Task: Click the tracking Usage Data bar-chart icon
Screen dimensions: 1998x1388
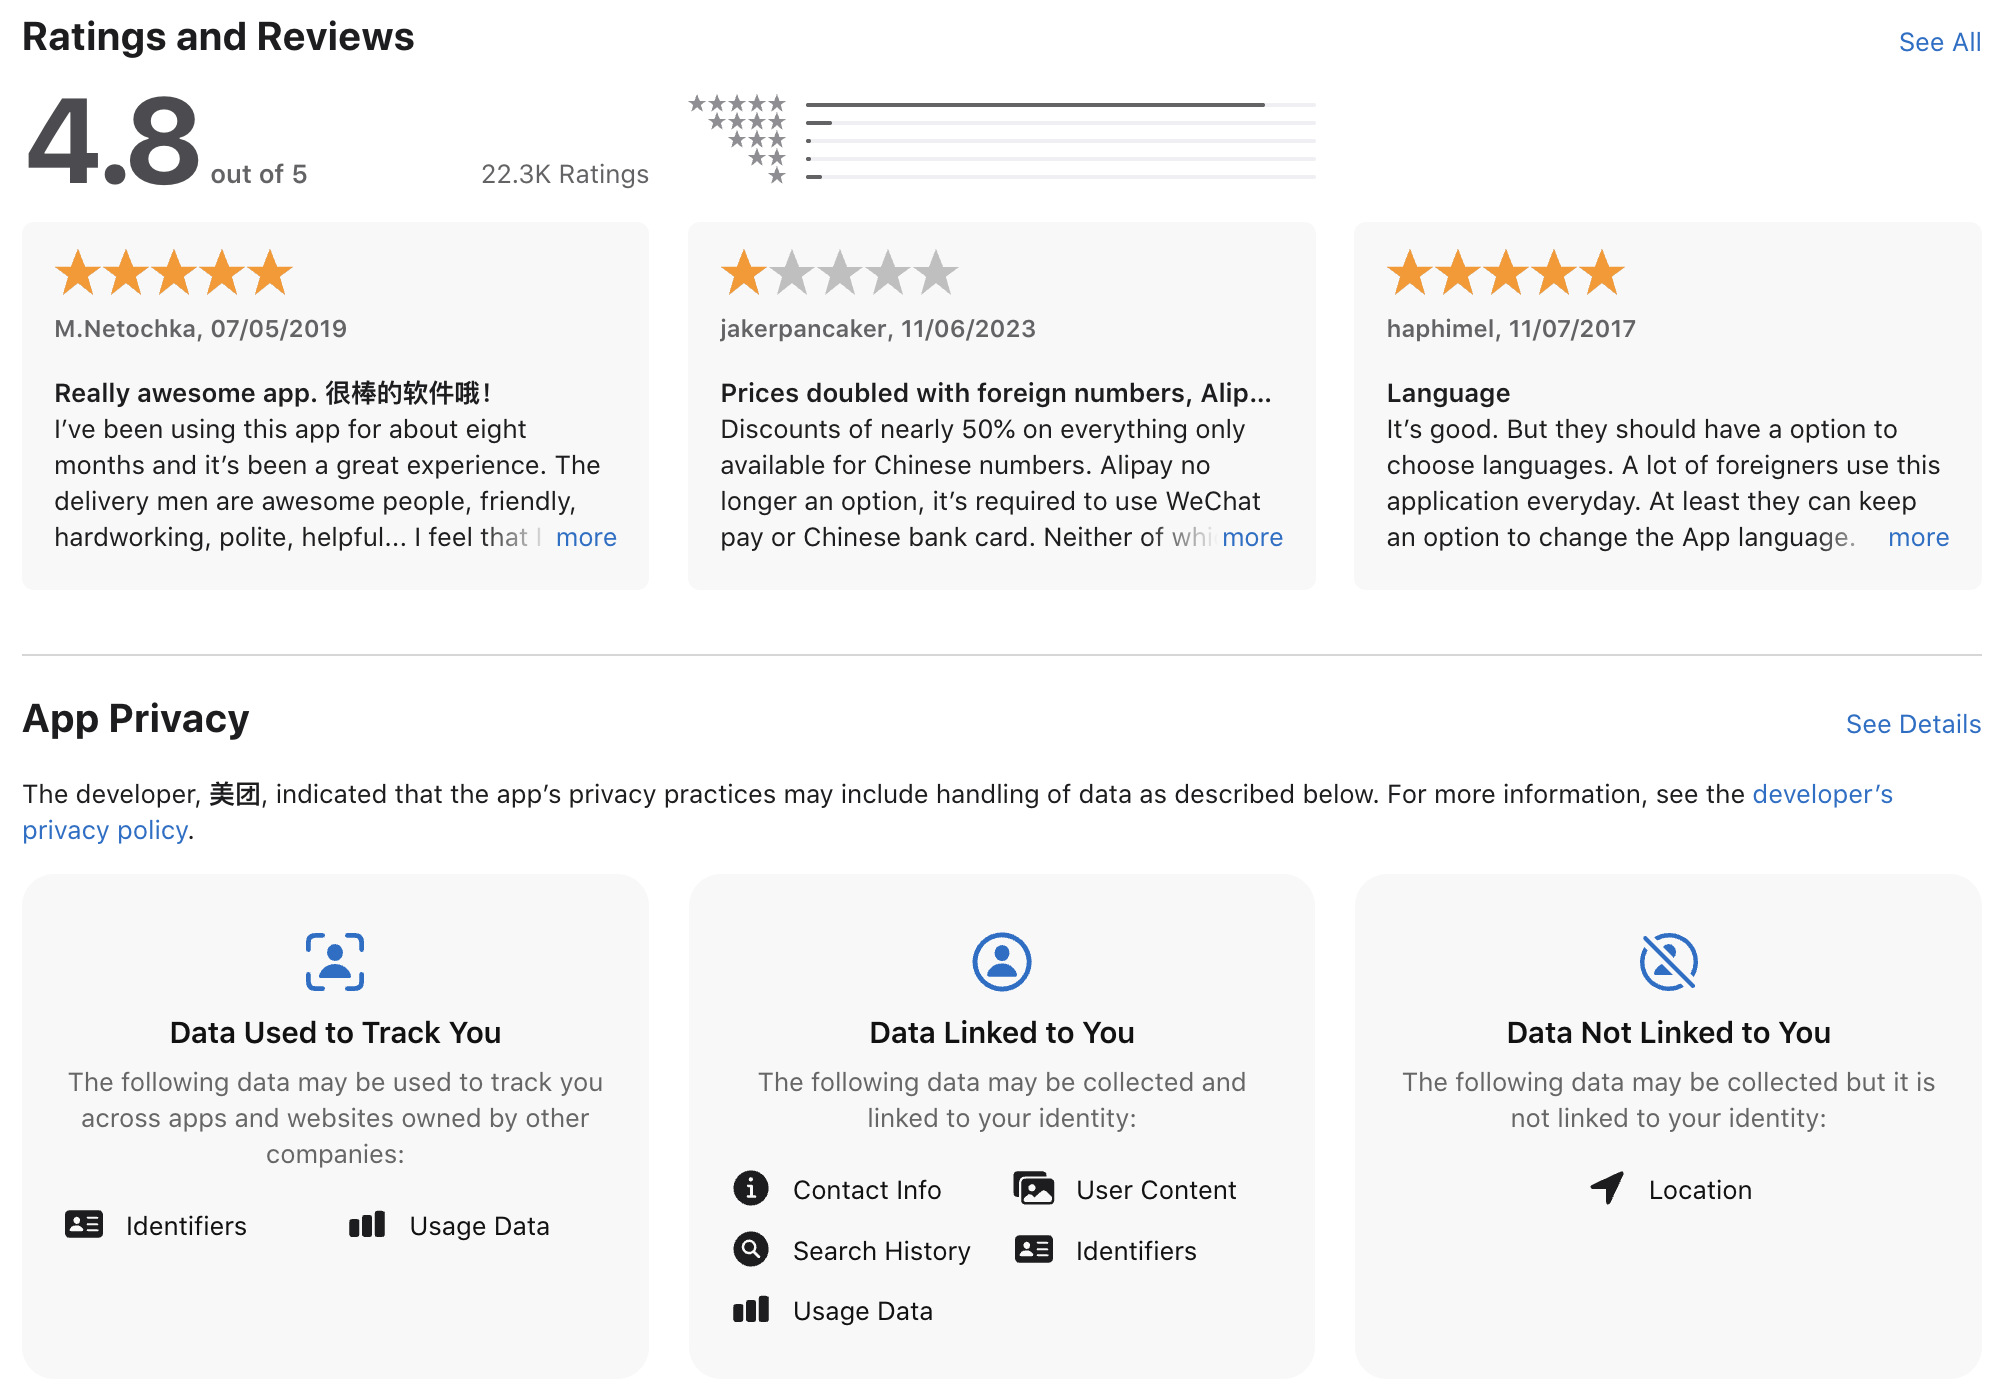Action: click(367, 1225)
